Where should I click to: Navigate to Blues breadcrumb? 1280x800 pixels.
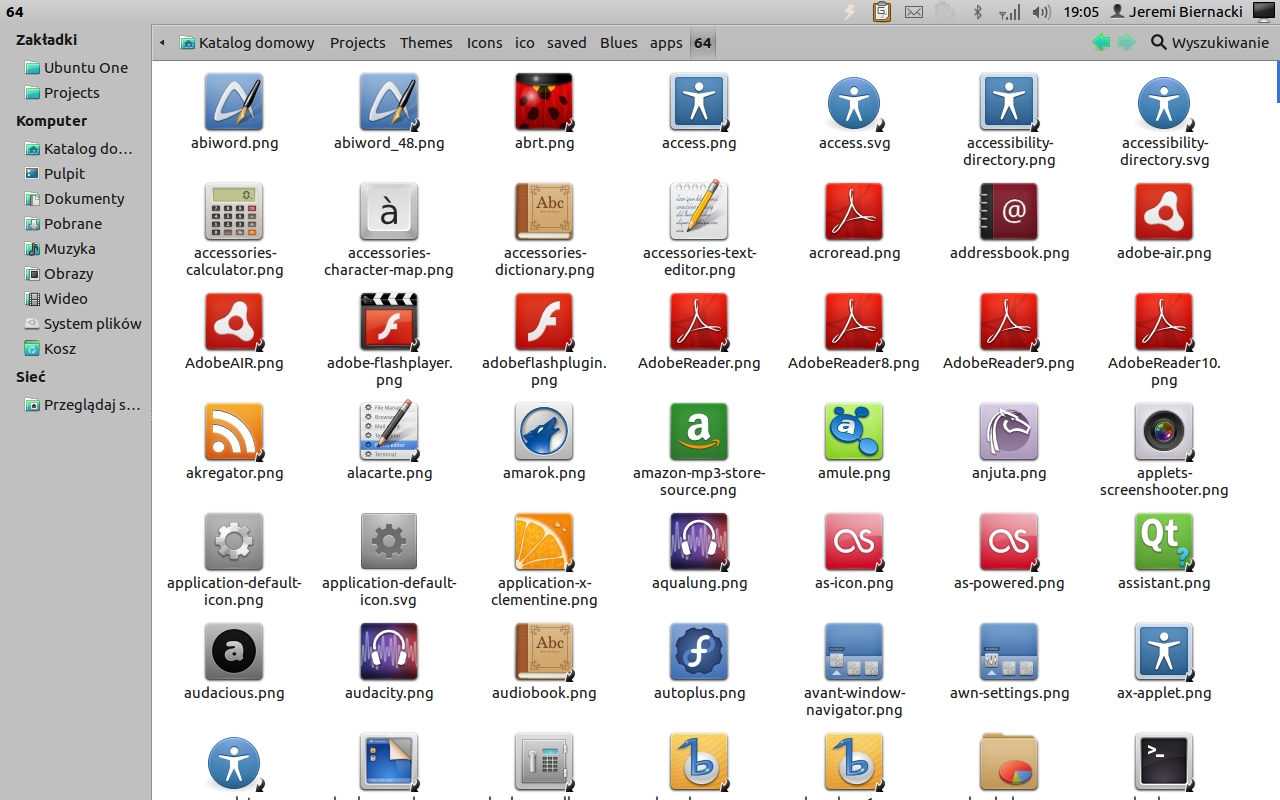coord(618,43)
